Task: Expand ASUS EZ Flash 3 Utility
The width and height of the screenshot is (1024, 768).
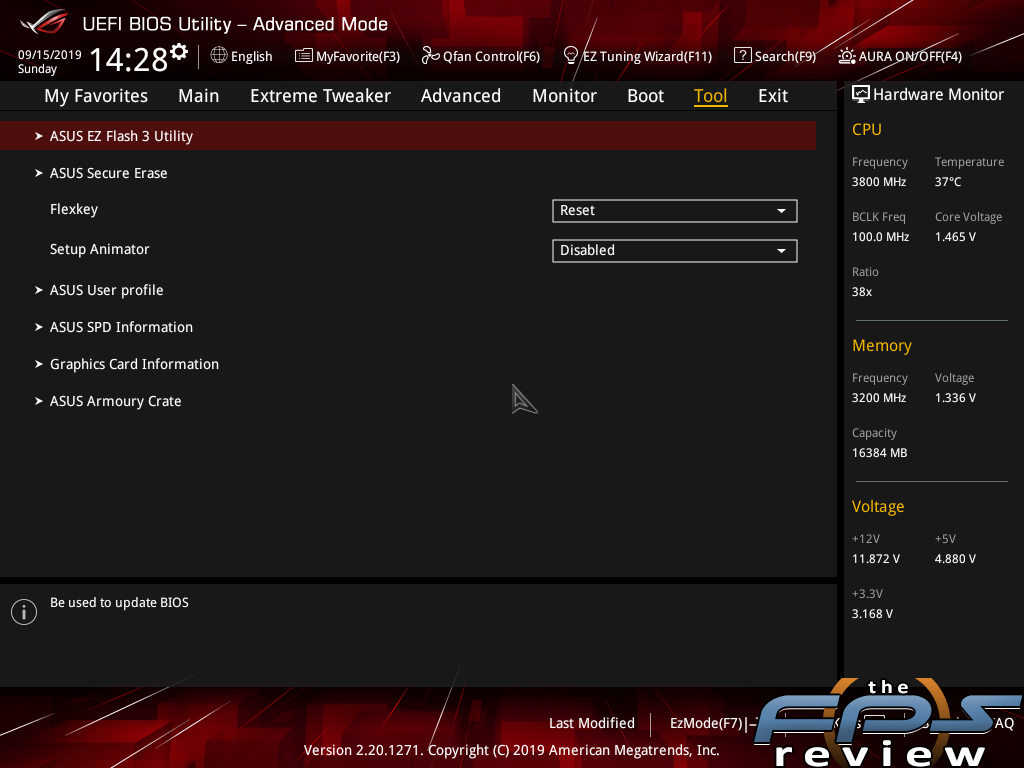Action: point(408,136)
